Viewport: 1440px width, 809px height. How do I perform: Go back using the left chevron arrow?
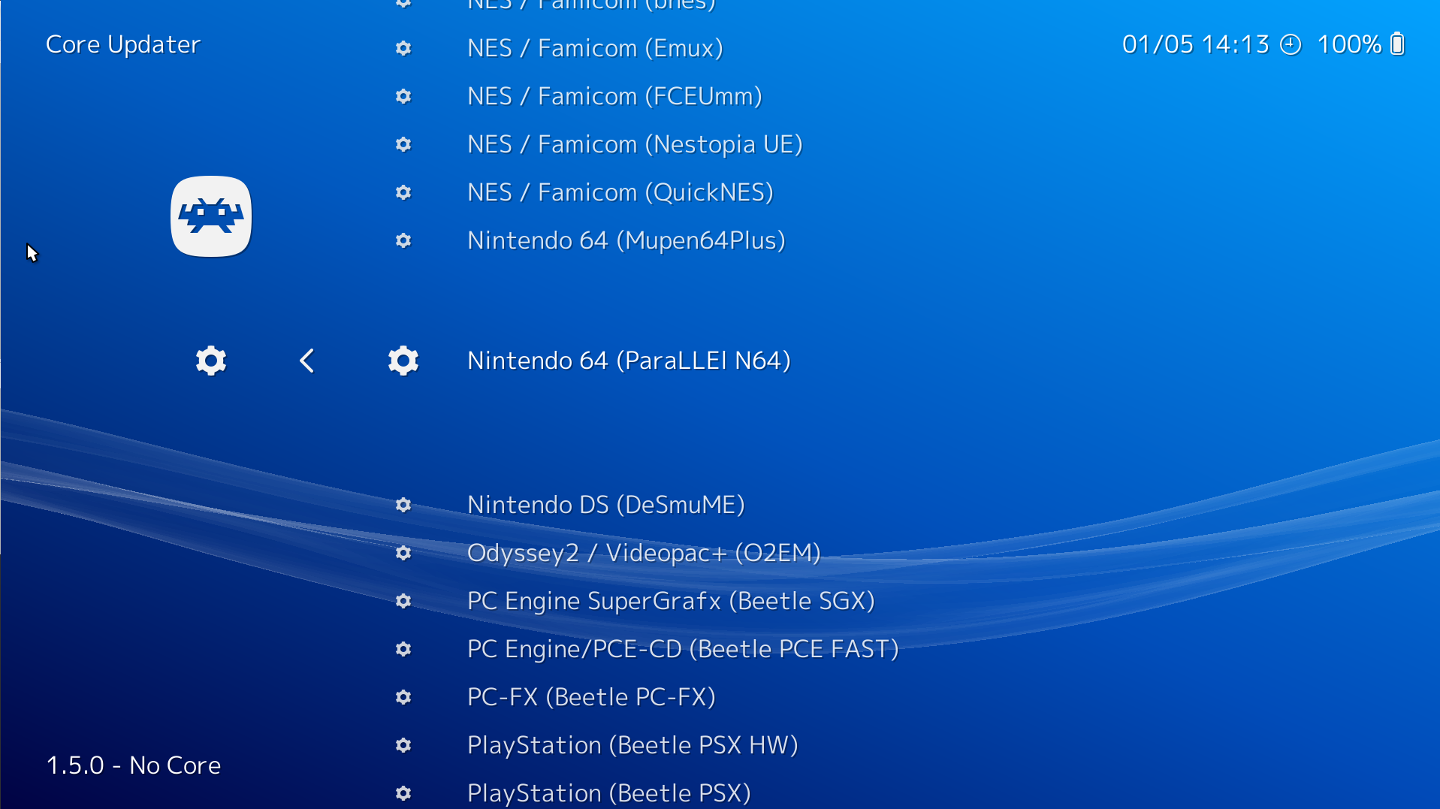(x=307, y=360)
